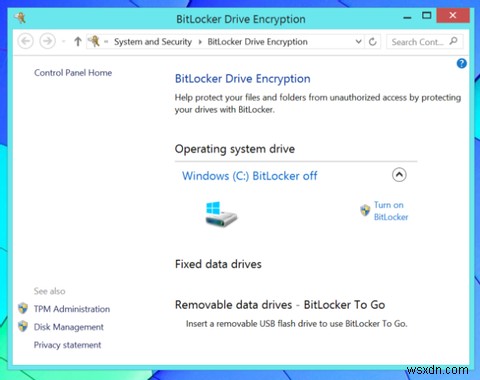Click the Fixed data drives heading
This screenshot has width=480, height=380.
pyautogui.click(x=218, y=264)
